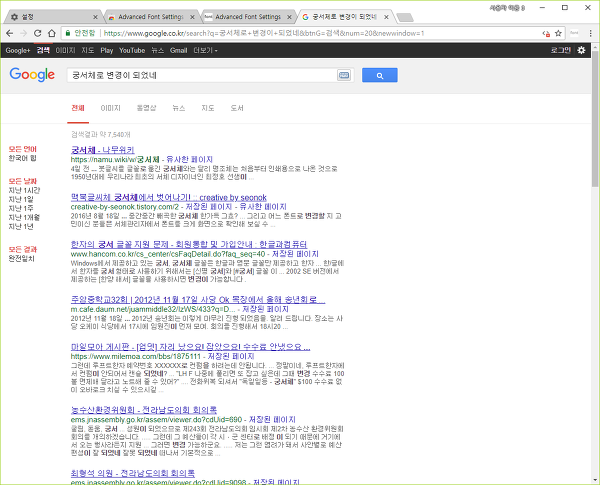
Task: Reload the current page
Action: point(38,33)
